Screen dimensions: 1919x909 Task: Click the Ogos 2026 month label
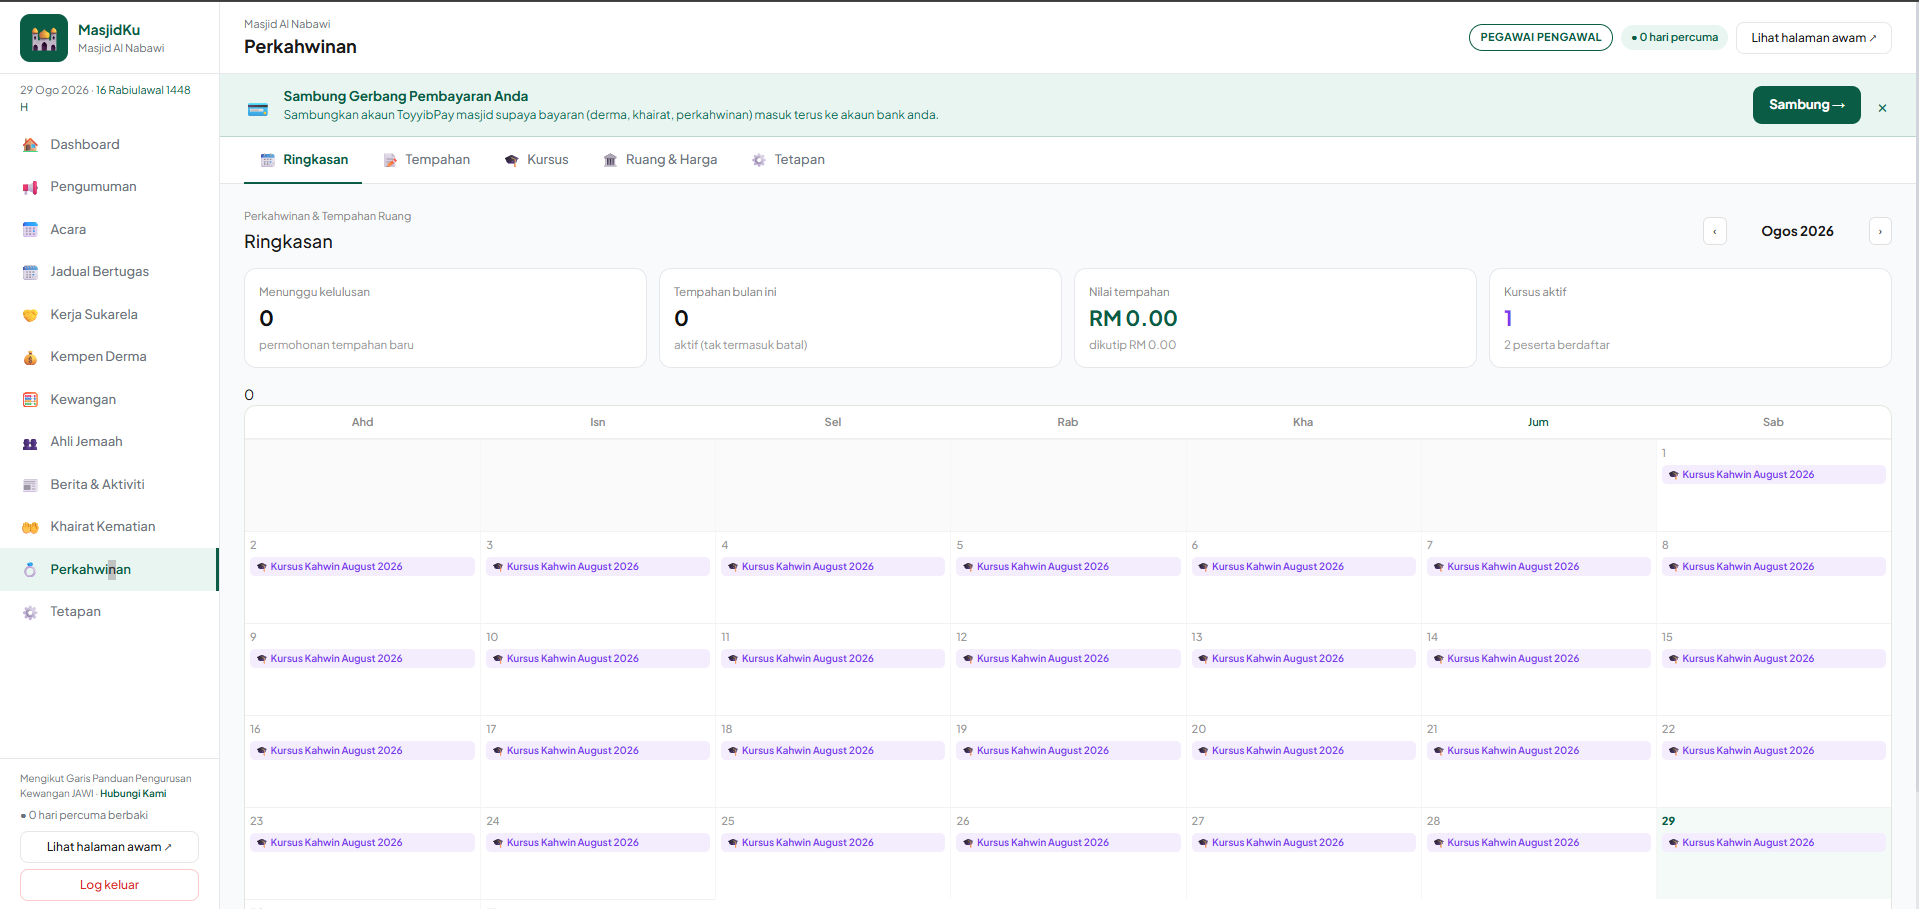click(x=1797, y=231)
